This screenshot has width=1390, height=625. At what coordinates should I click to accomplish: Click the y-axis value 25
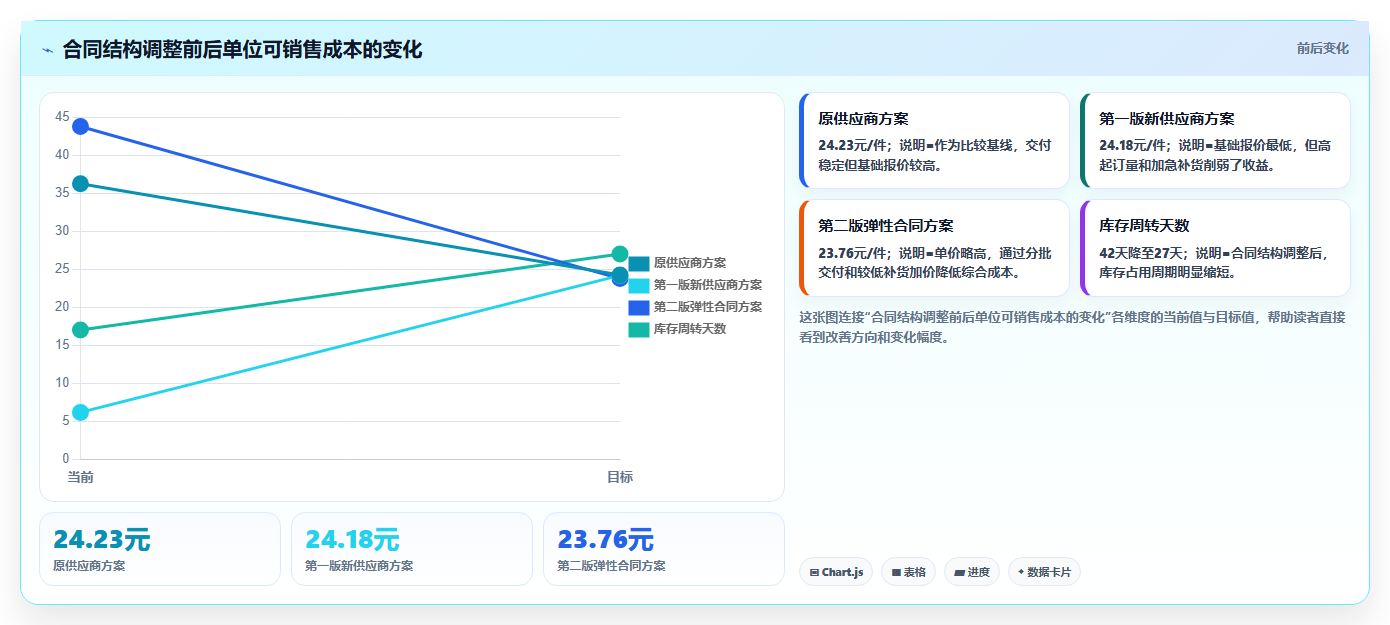[62, 269]
